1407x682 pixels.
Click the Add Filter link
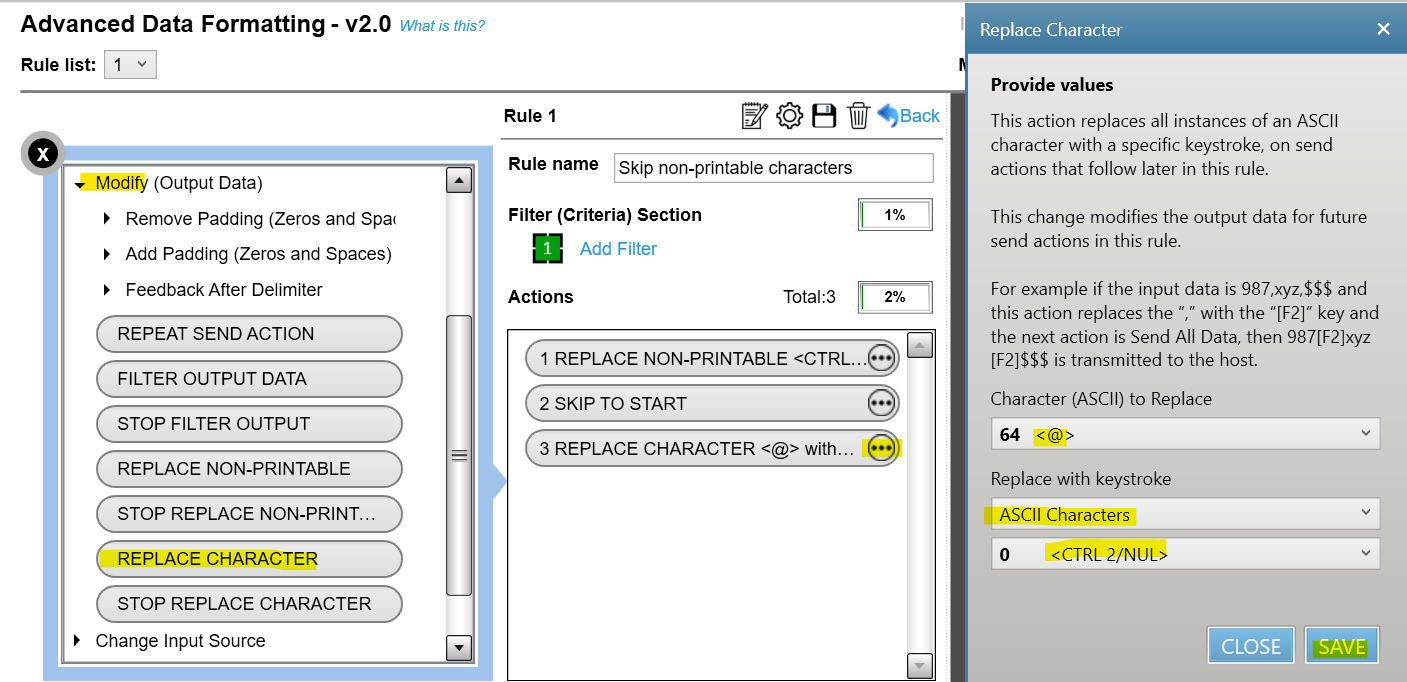pyautogui.click(x=618, y=249)
